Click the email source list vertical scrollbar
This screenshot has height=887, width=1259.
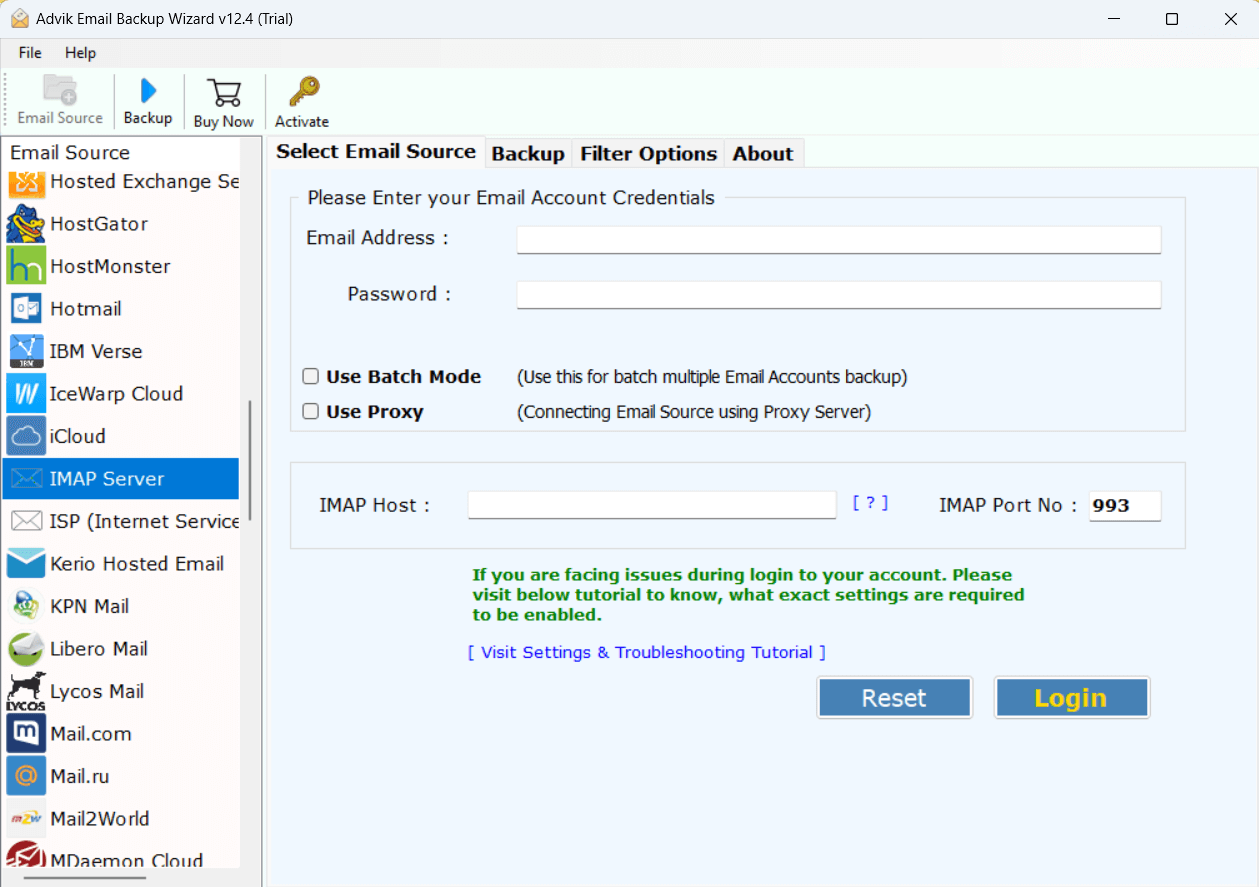(250, 460)
